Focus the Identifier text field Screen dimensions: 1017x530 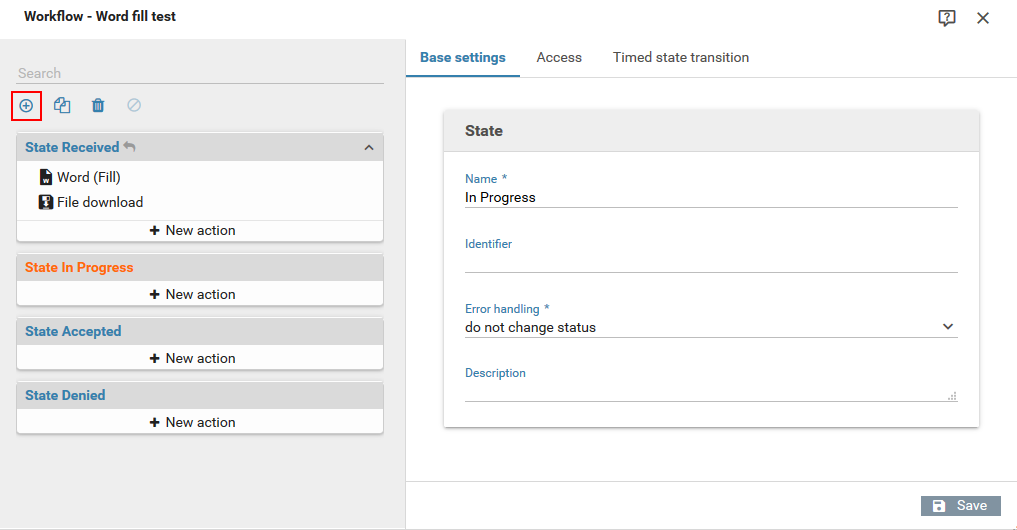(x=710, y=262)
